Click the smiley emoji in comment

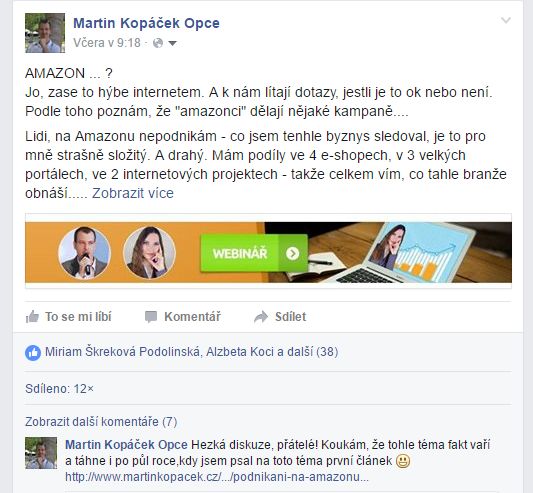(x=403, y=461)
